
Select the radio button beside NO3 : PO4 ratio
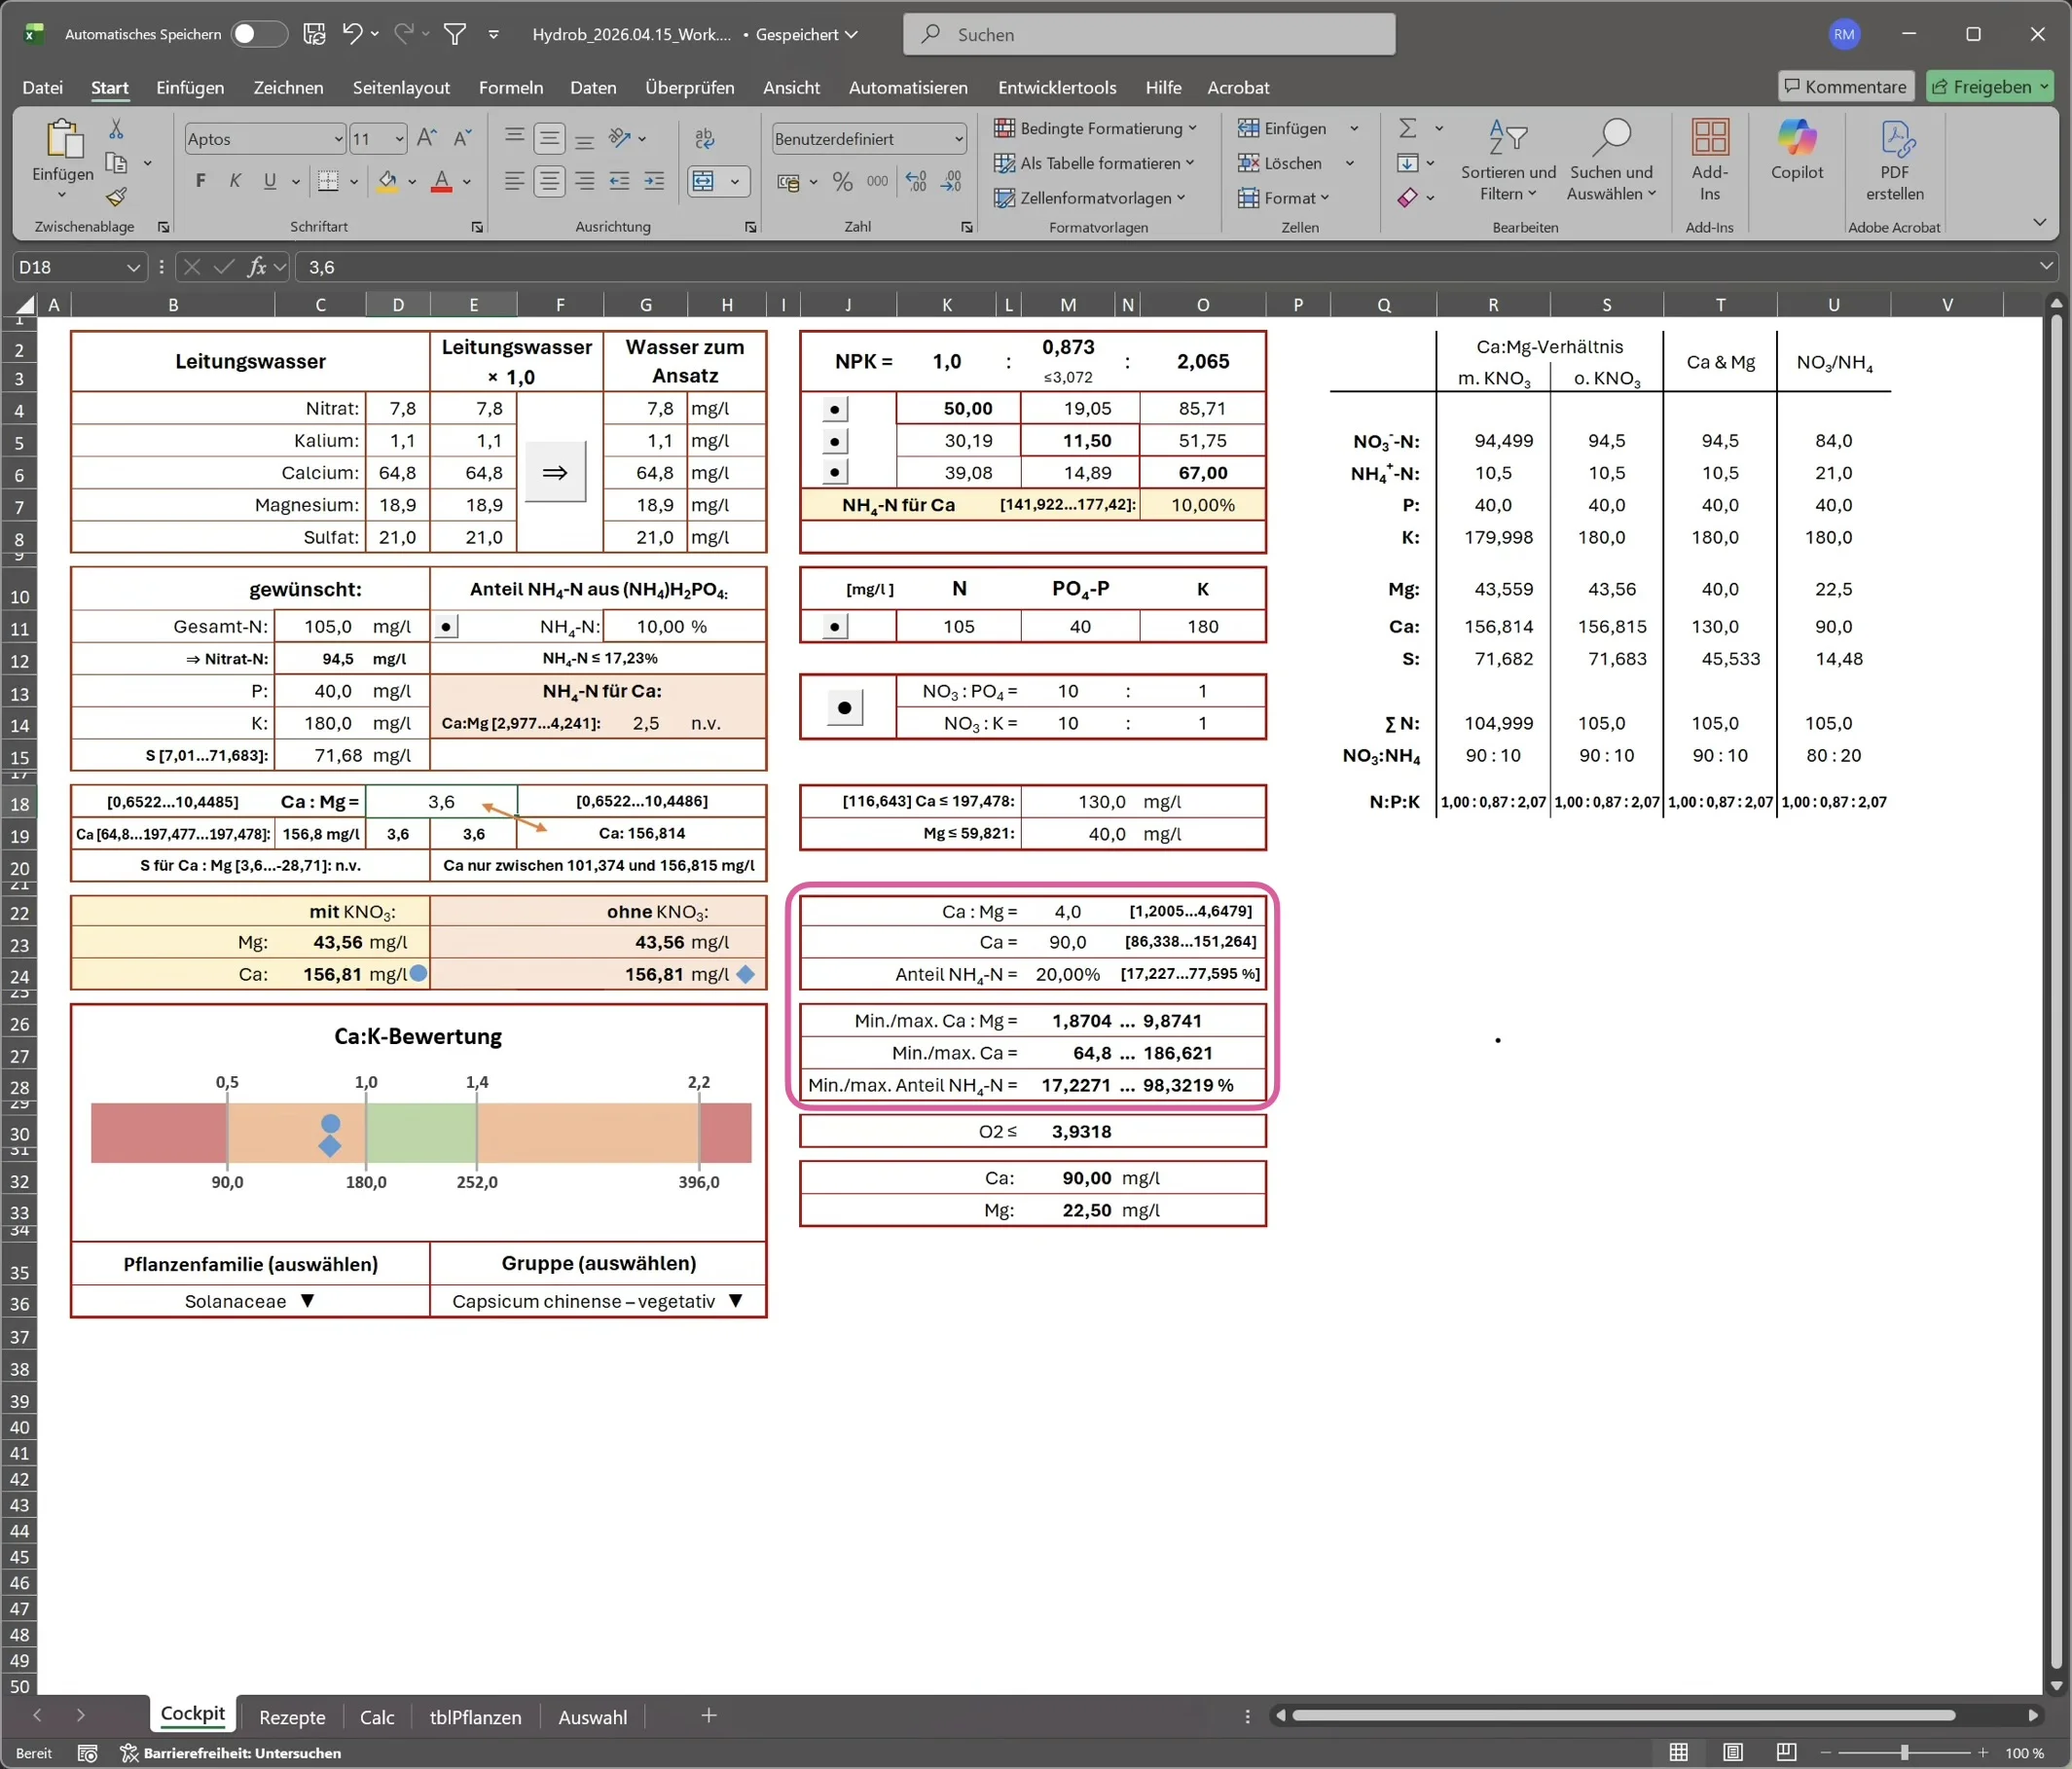845,708
